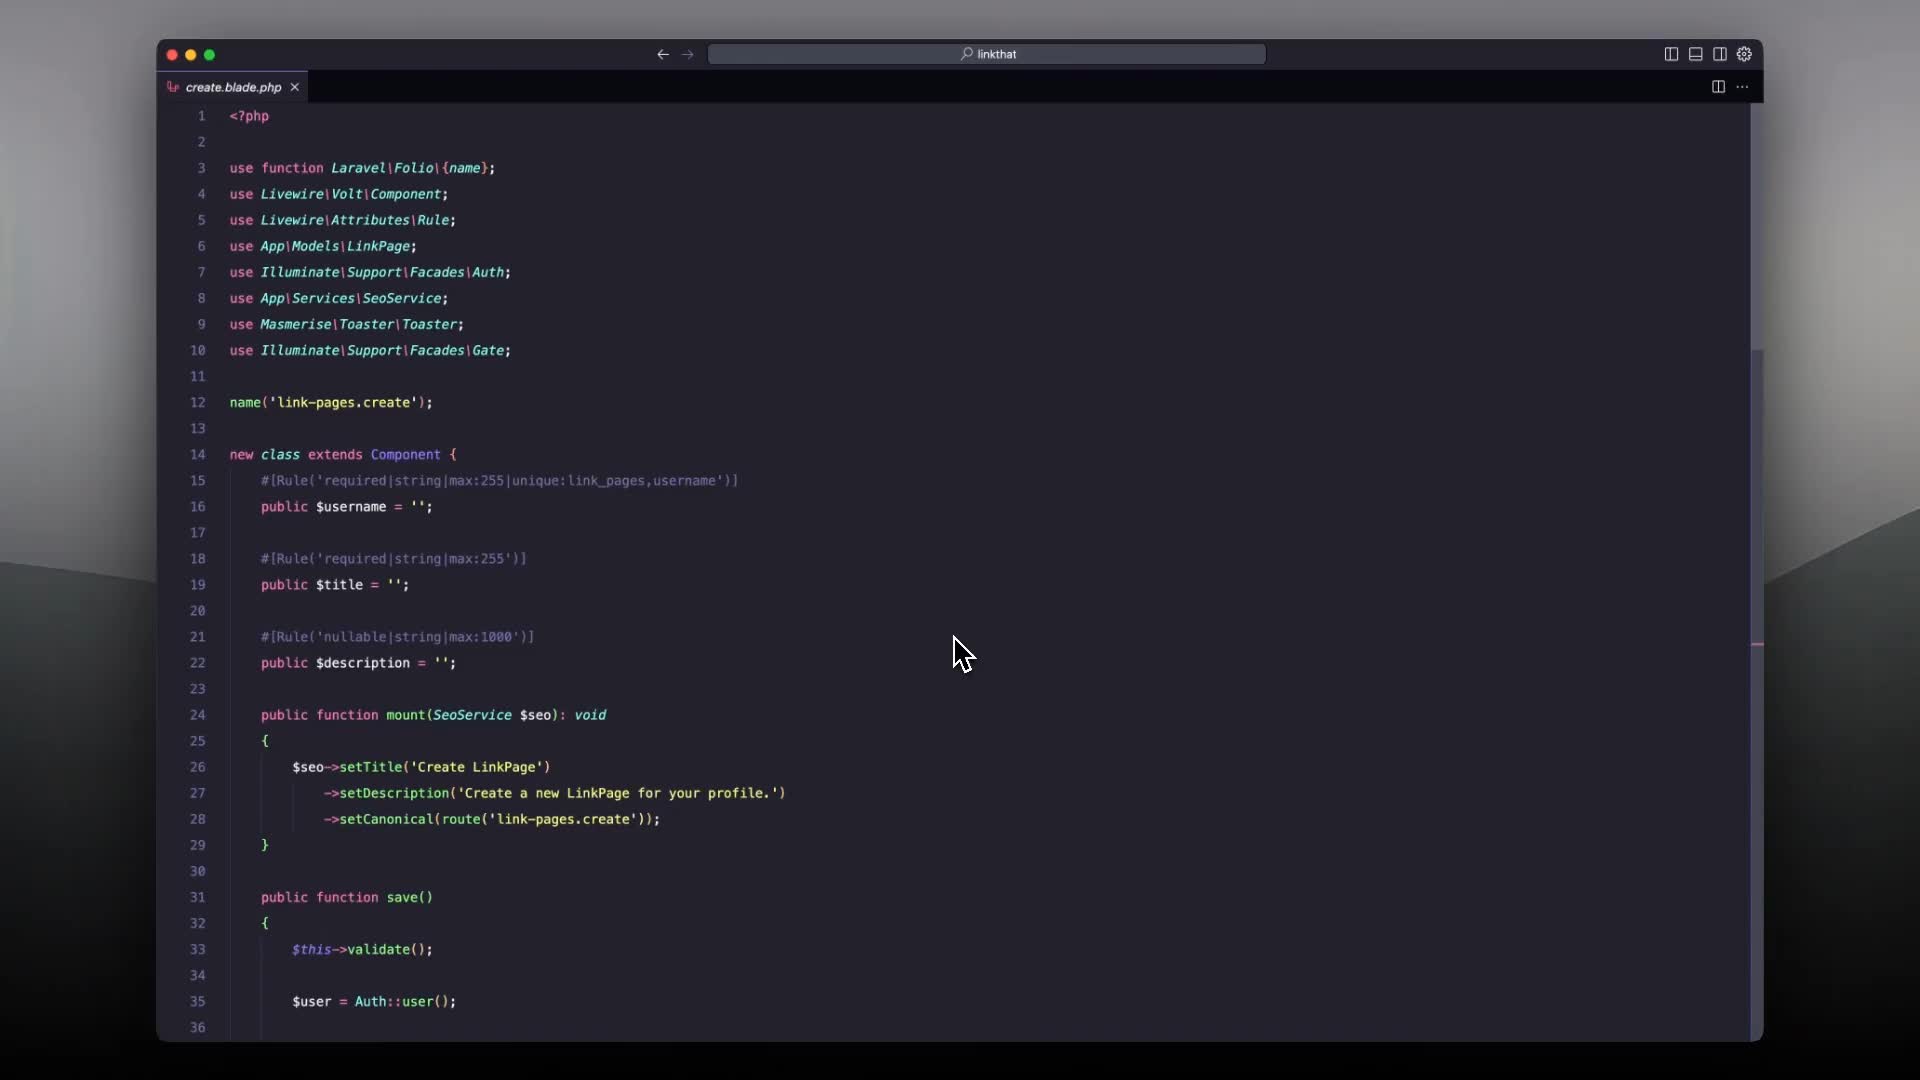1920x1080 pixels.
Task: Go back with the left arrow
Action: click(x=663, y=54)
